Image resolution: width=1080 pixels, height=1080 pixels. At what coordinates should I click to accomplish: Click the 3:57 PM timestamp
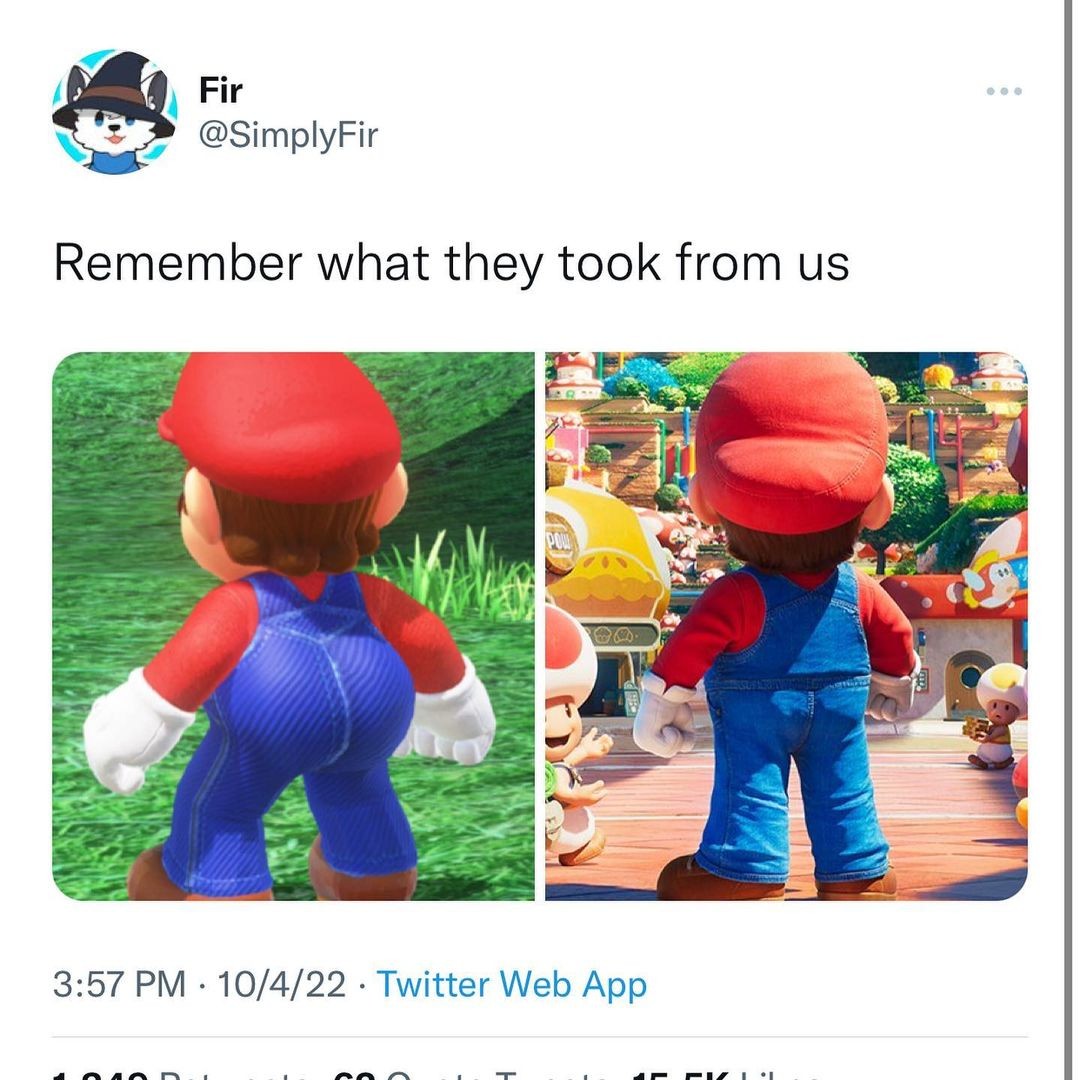[x=119, y=984]
